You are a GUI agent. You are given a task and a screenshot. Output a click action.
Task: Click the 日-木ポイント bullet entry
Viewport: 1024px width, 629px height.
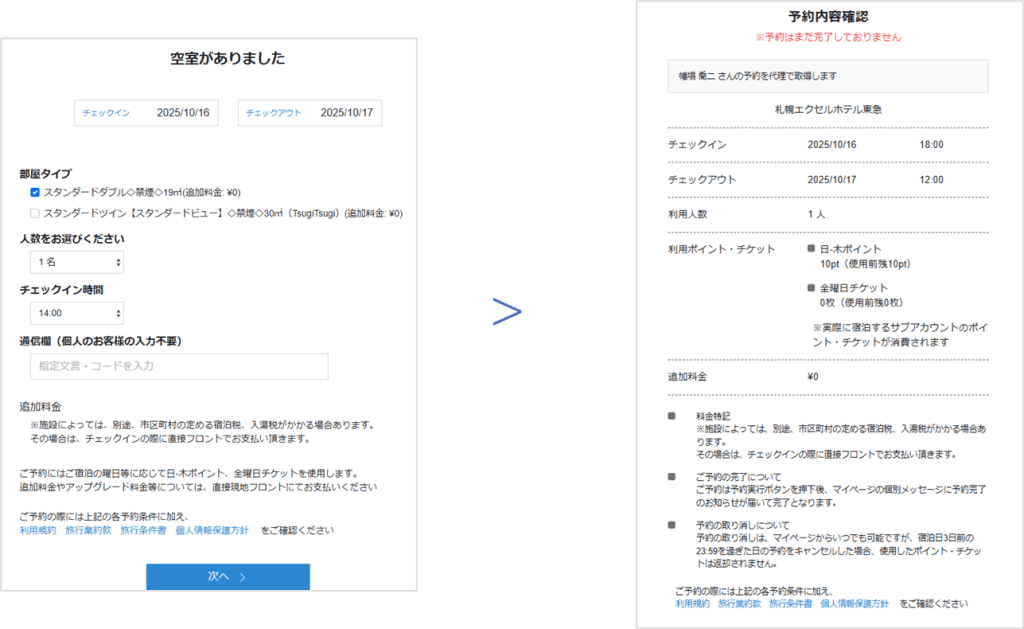[850, 249]
